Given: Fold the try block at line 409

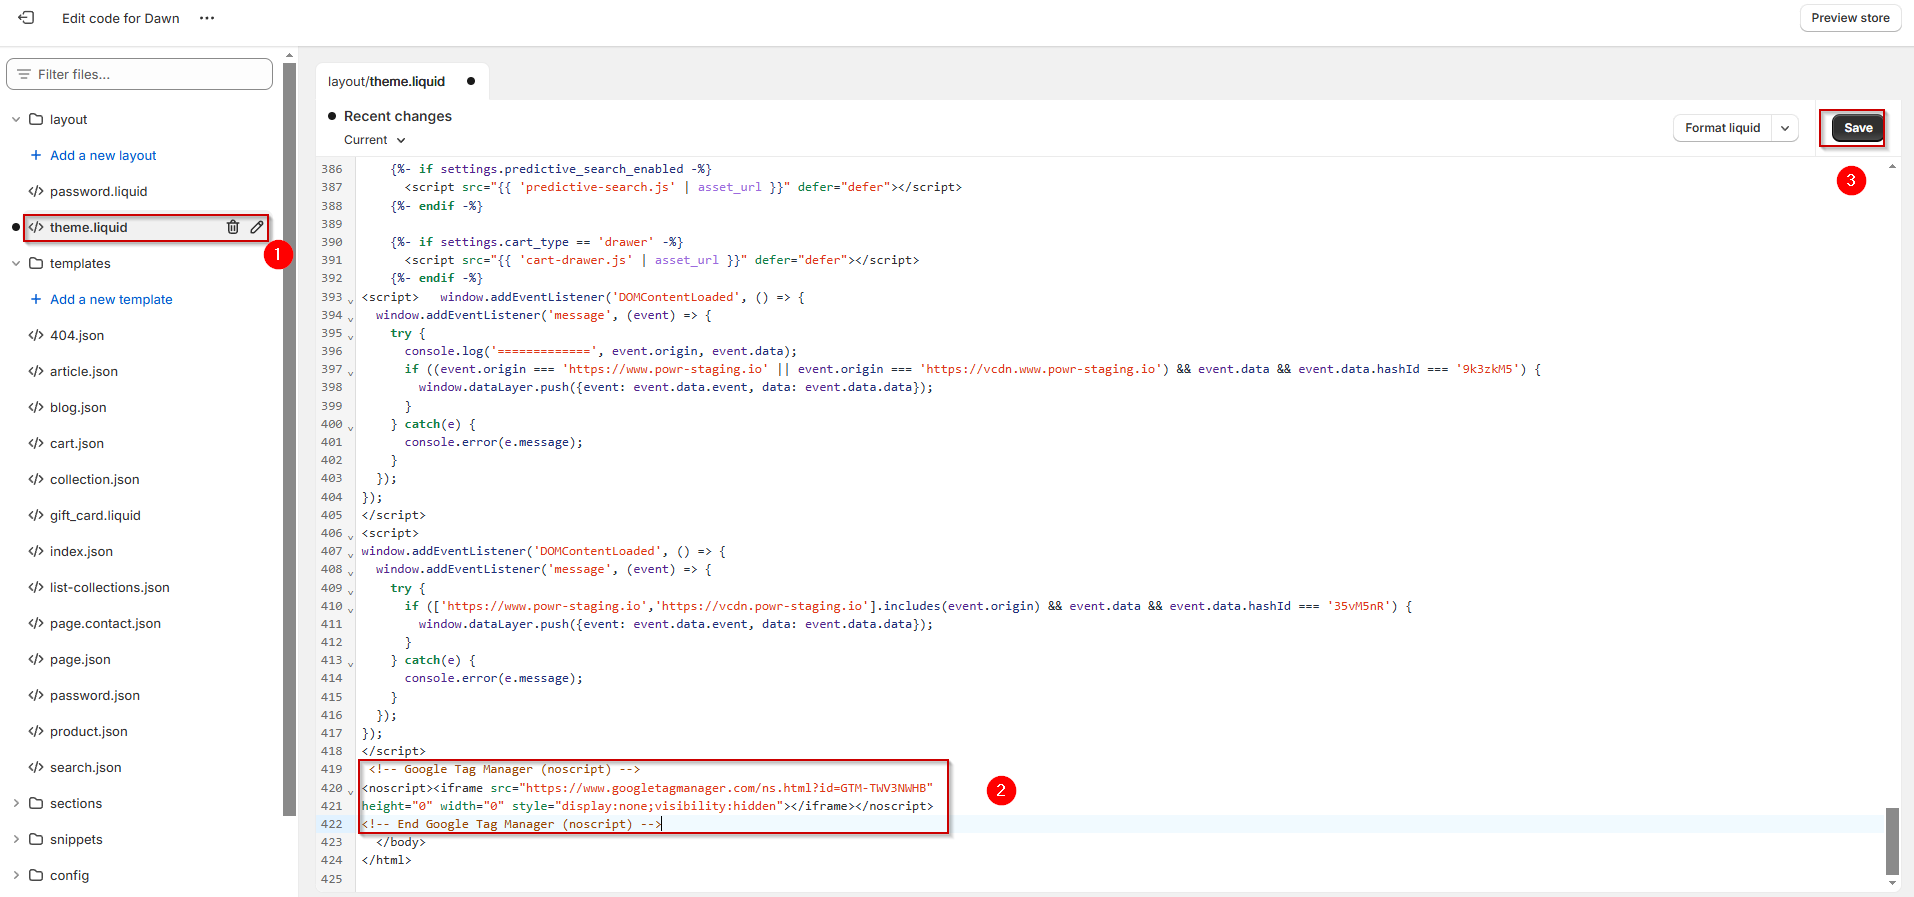Looking at the screenshot, I should tap(351, 590).
